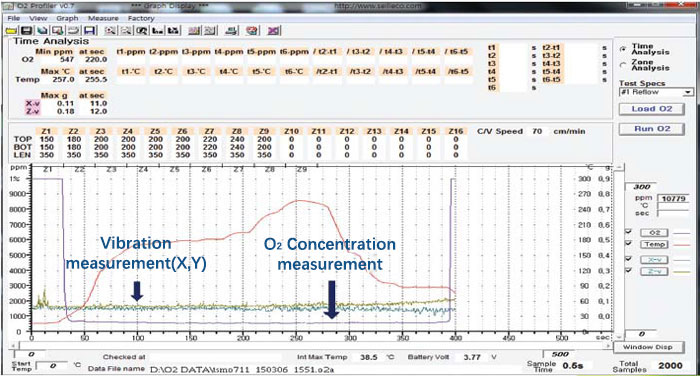
Task: Click the blue floppy disk toolbar icon
Action: [x=90, y=31]
